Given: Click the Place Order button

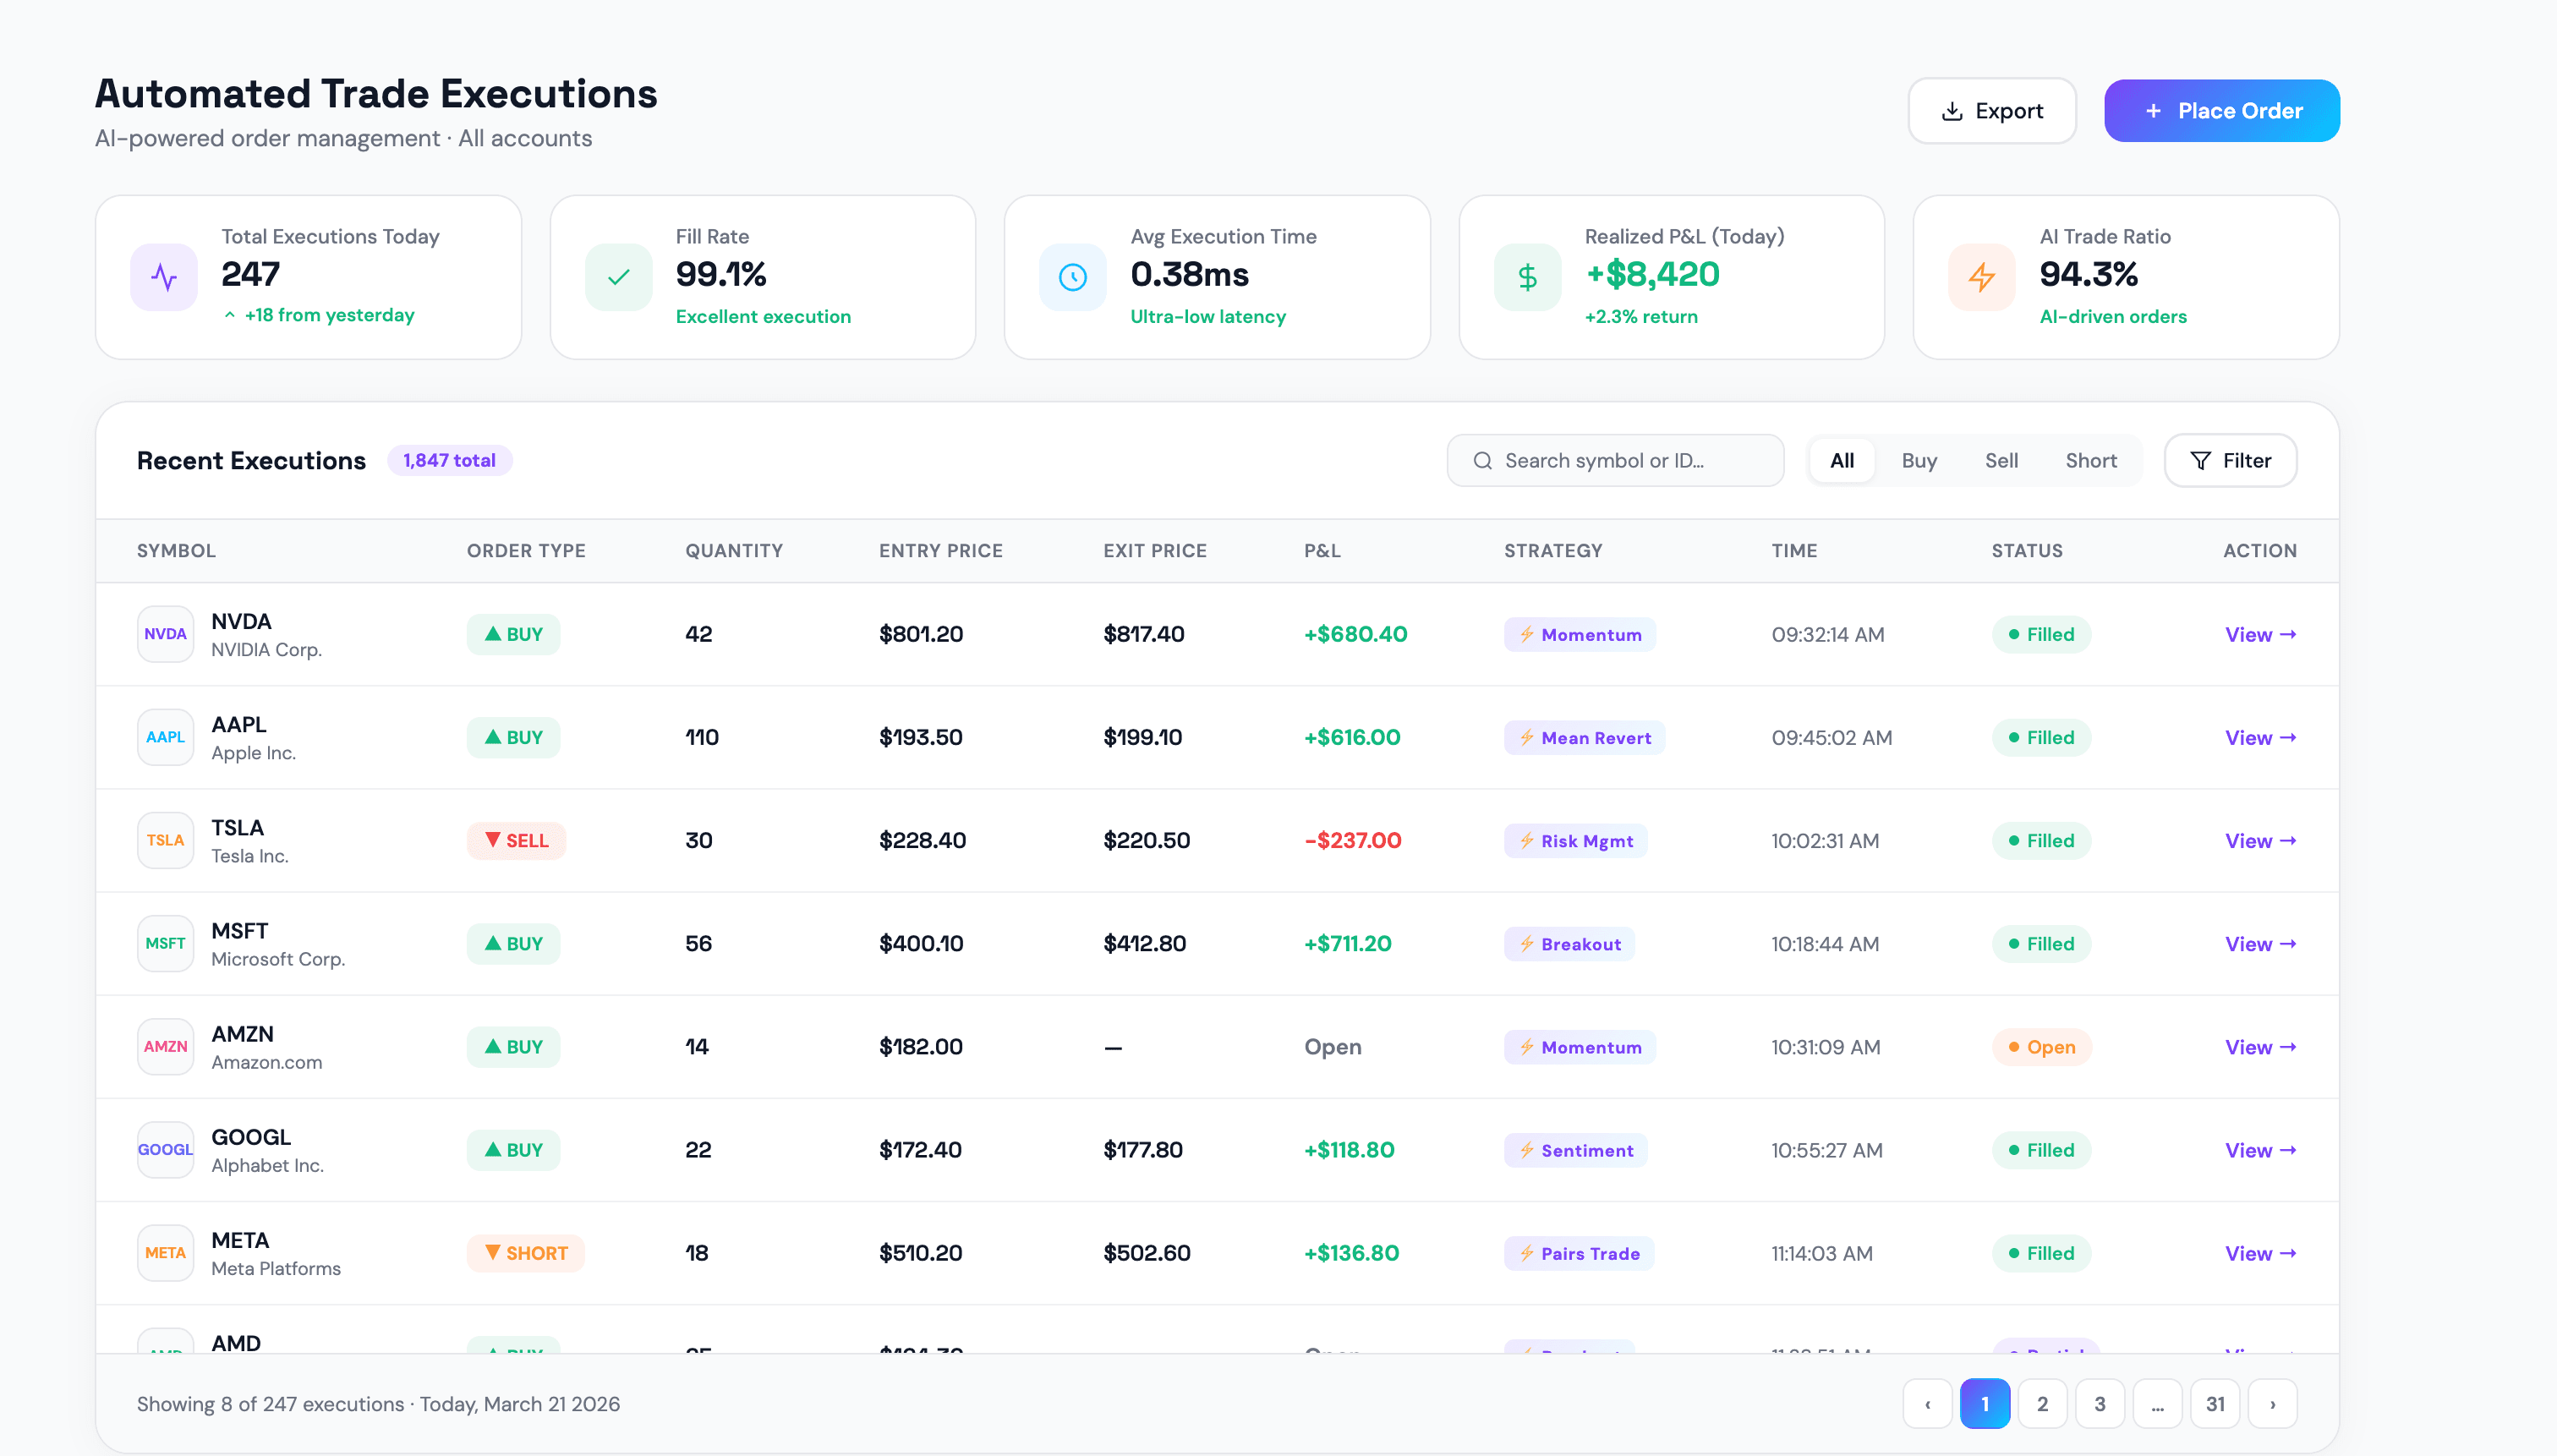Looking at the screenshot, I should 2221,110.
